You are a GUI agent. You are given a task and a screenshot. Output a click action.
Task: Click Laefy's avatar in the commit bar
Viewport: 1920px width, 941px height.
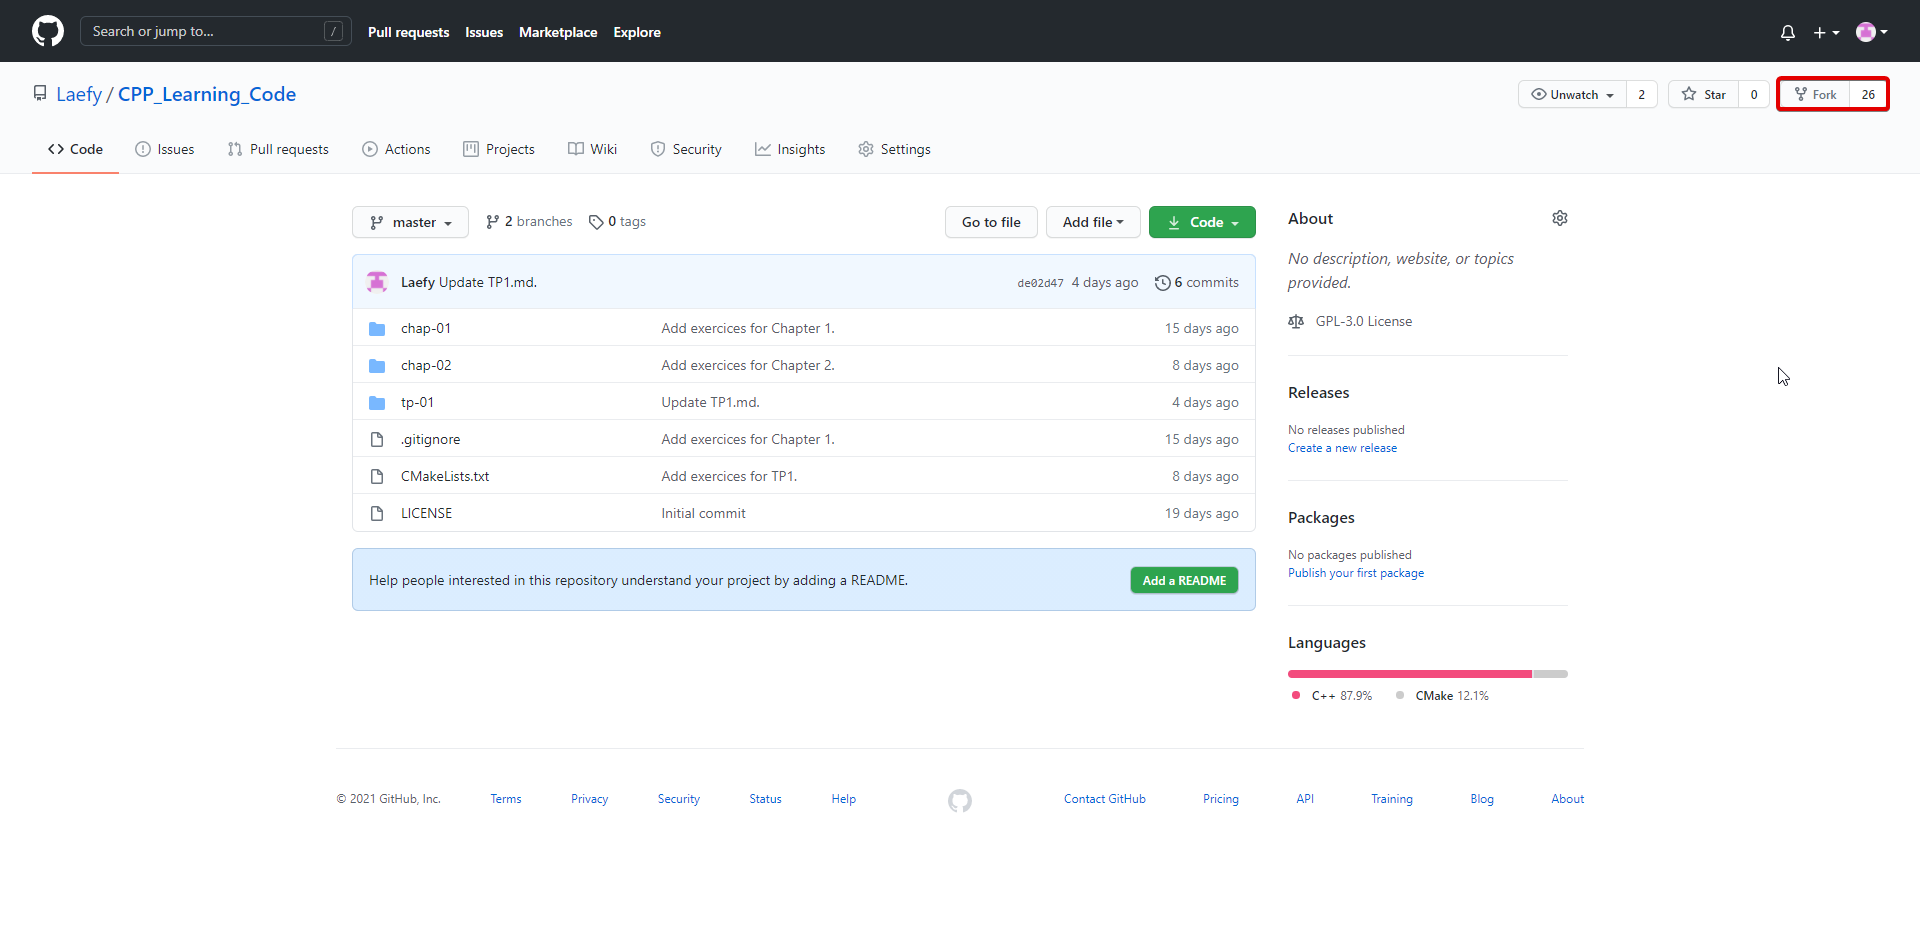[377, 282]
